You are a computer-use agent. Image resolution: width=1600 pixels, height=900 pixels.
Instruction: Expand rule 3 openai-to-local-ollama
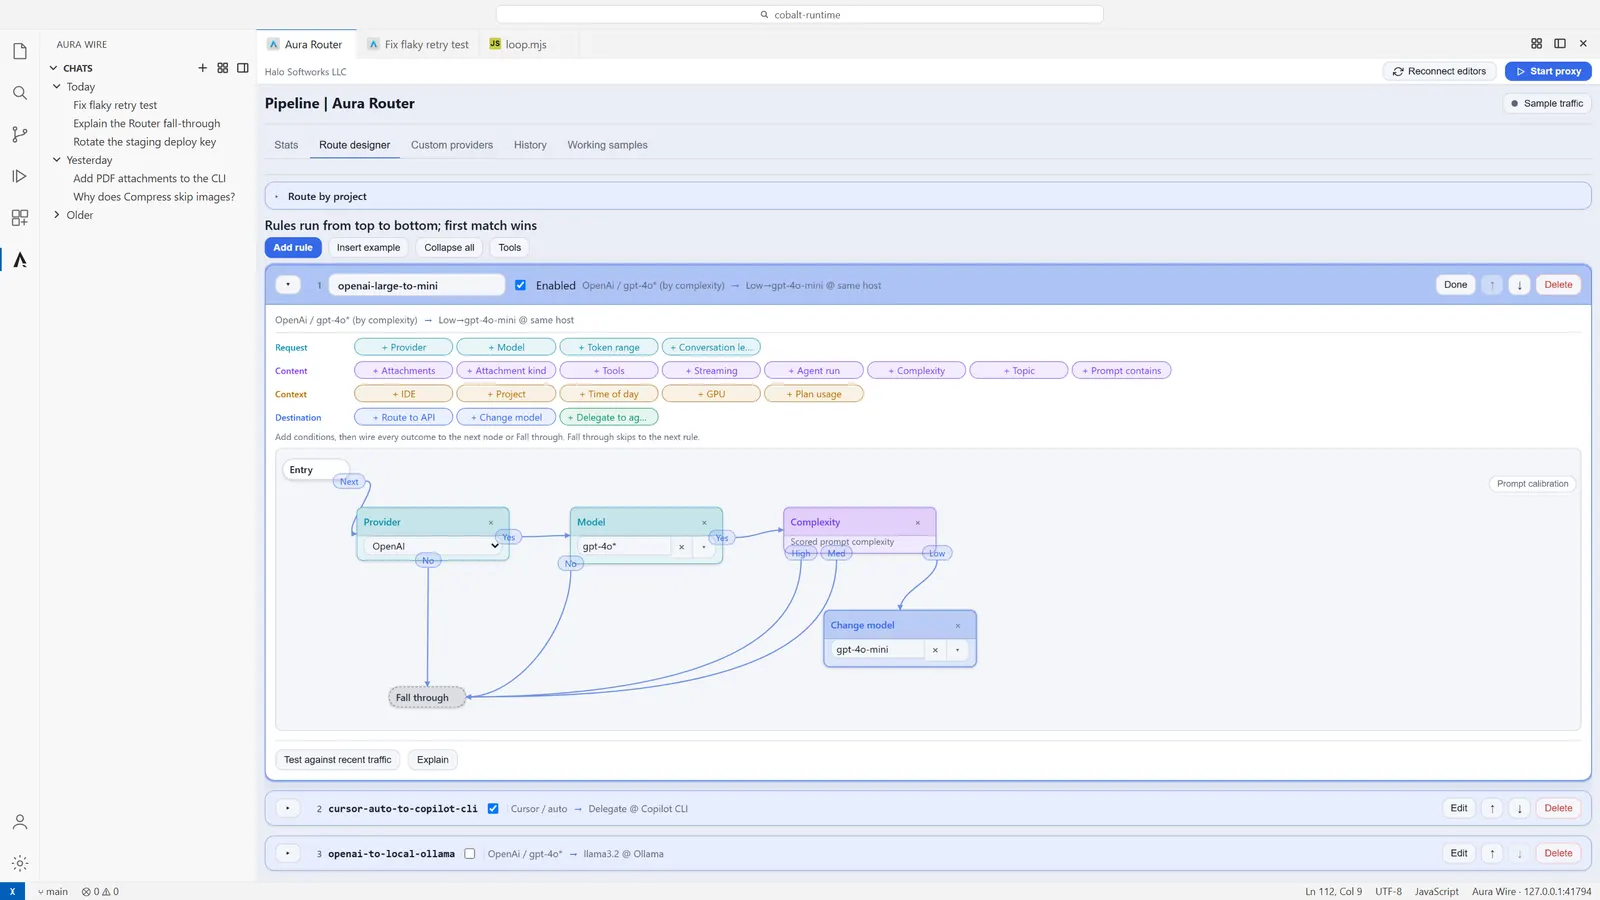coord(288,853)
